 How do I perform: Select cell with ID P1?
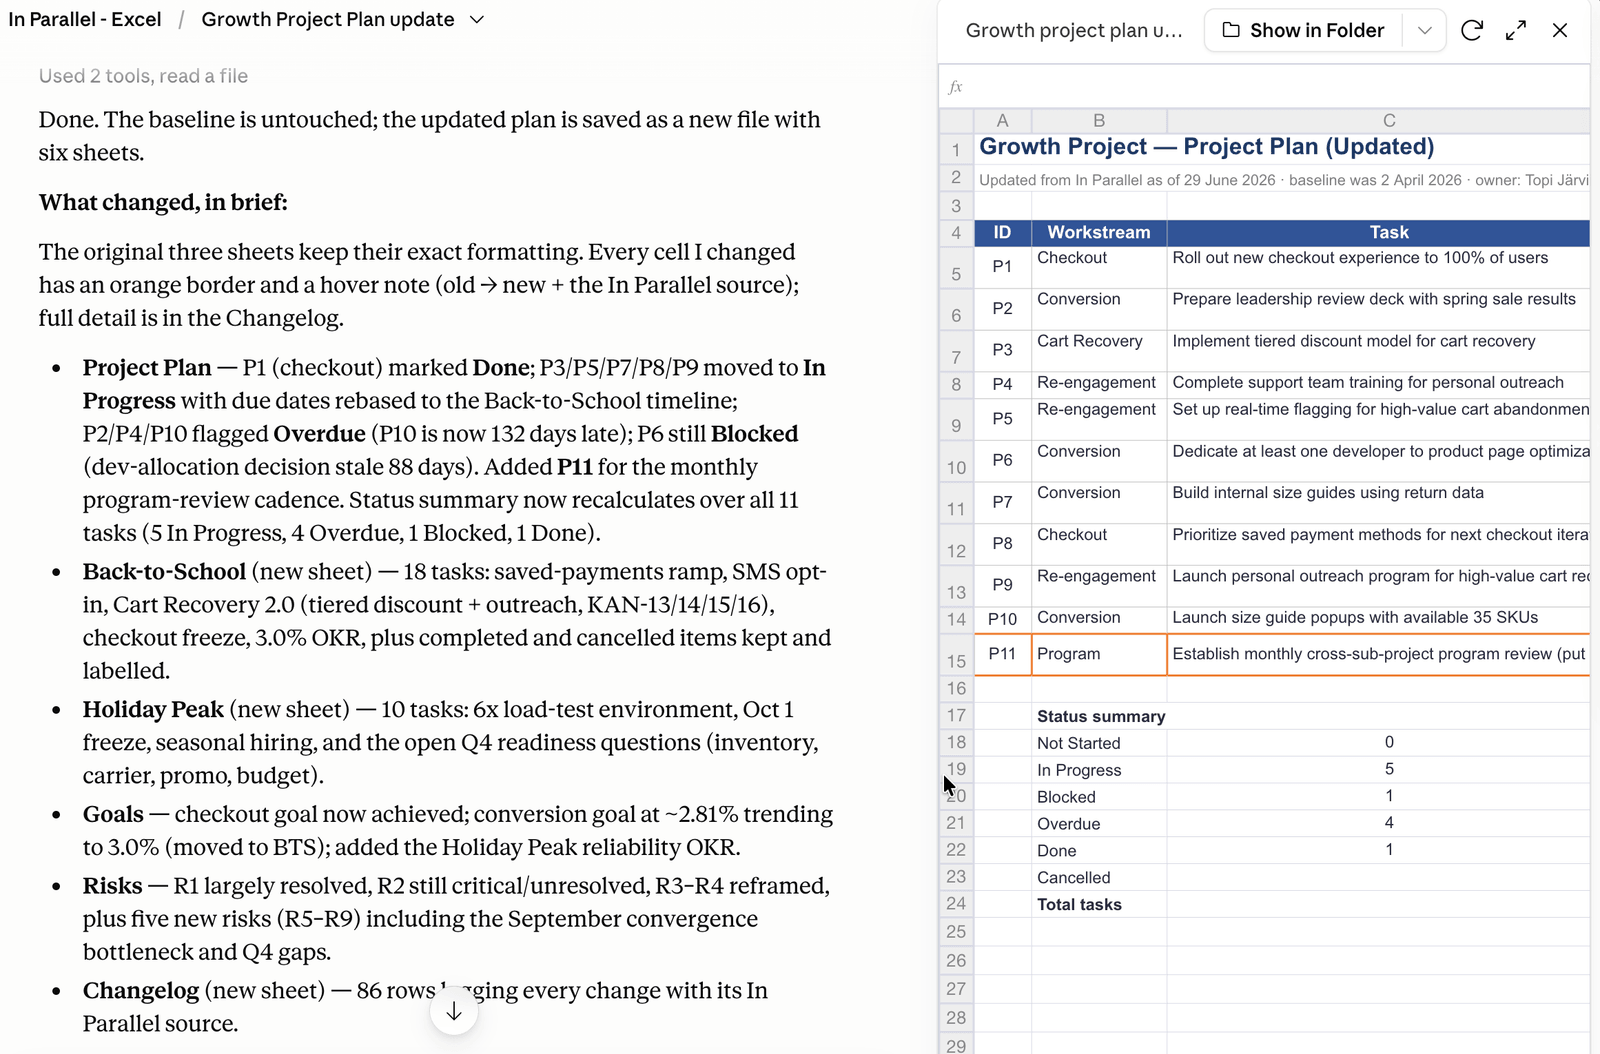click(1003, 267)
